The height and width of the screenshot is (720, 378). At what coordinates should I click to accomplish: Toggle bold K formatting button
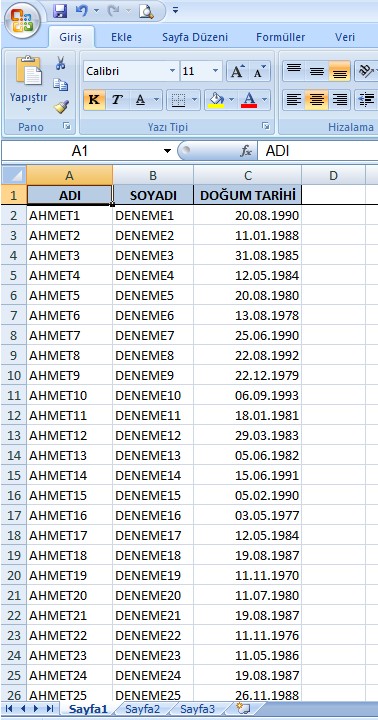pos(95,100)
